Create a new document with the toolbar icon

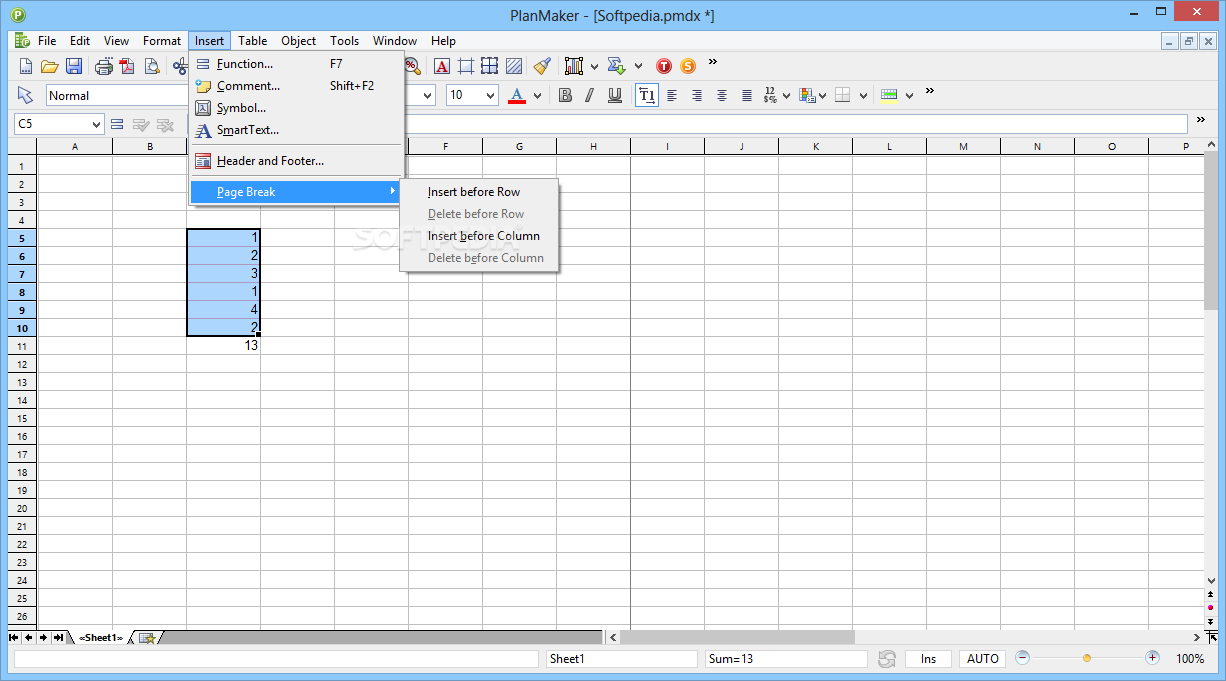click(x=27, y=66)
